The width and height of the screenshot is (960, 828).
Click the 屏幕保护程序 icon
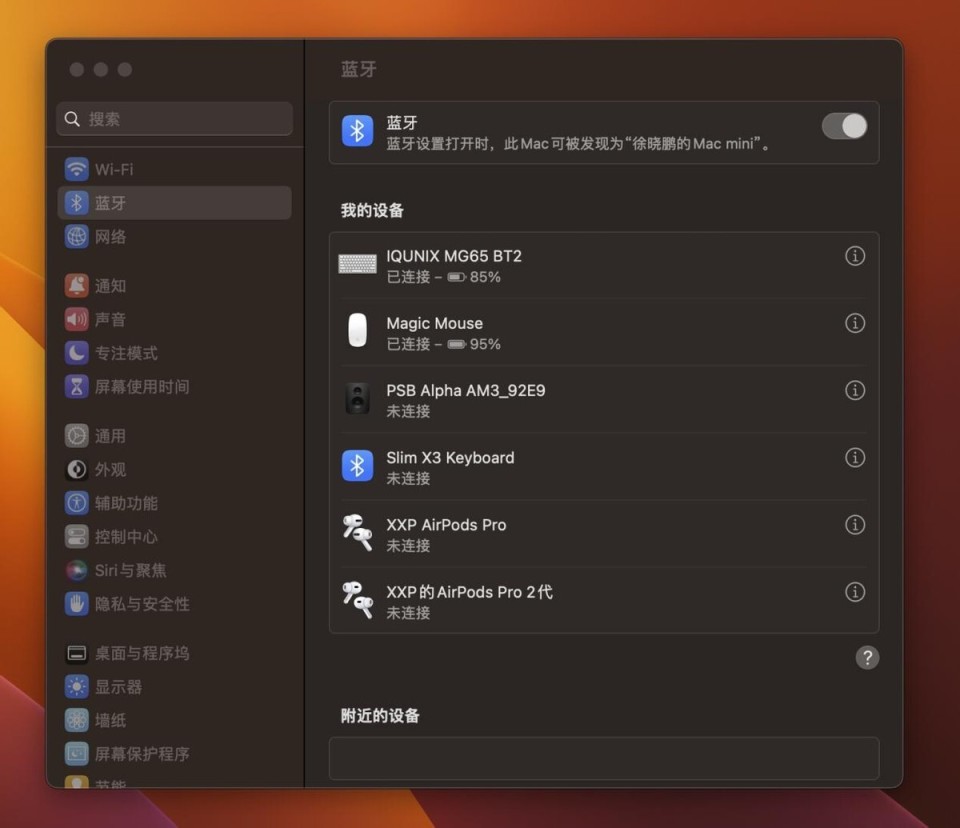point(77,754)
